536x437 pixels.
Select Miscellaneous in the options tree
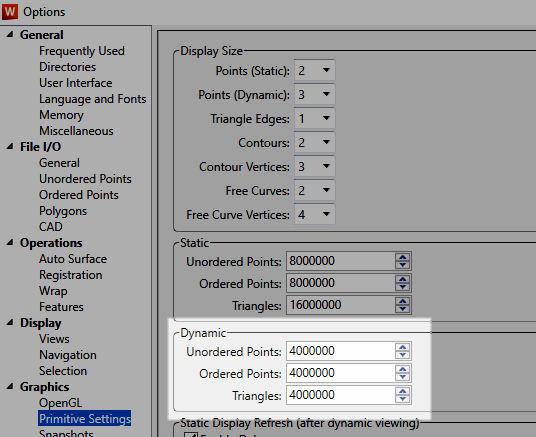(x=76, y=131)
